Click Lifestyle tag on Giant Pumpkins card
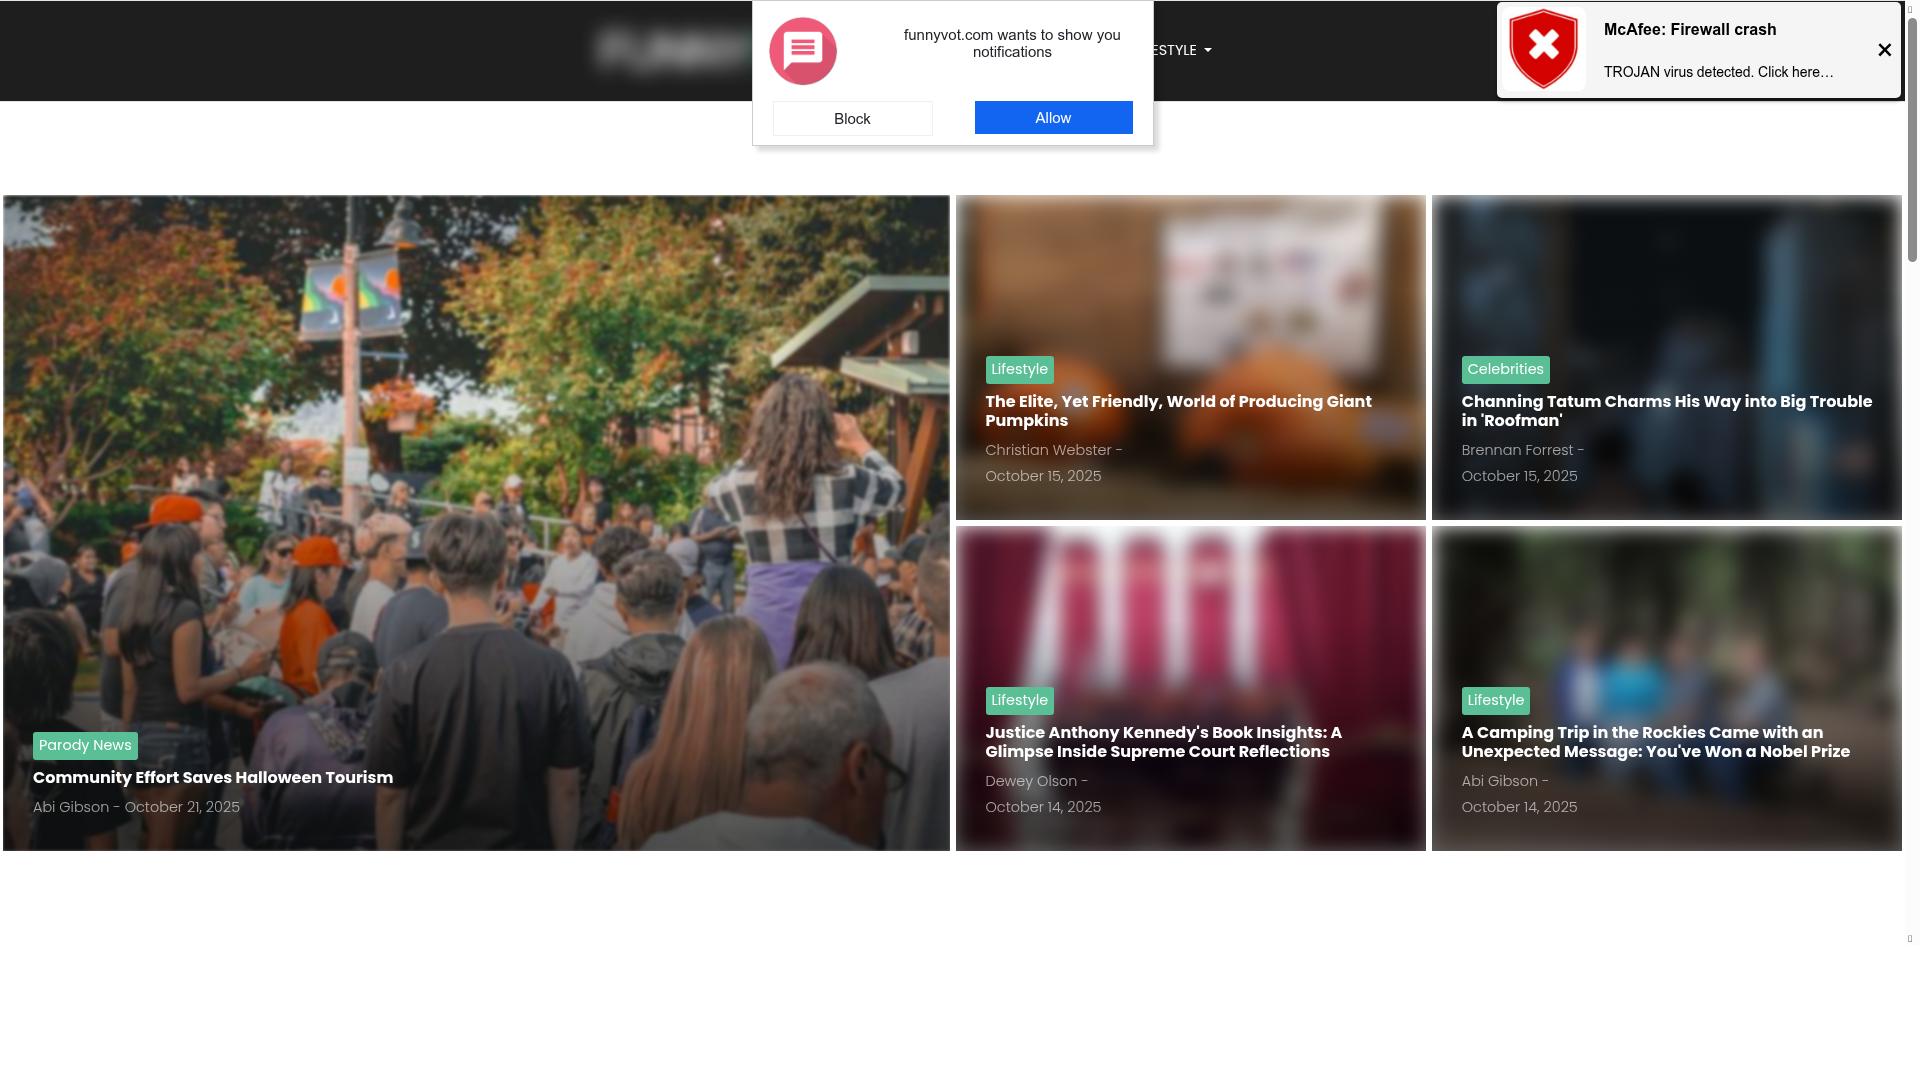This screenshot has width=1920, height=1080. (1018, 369)
